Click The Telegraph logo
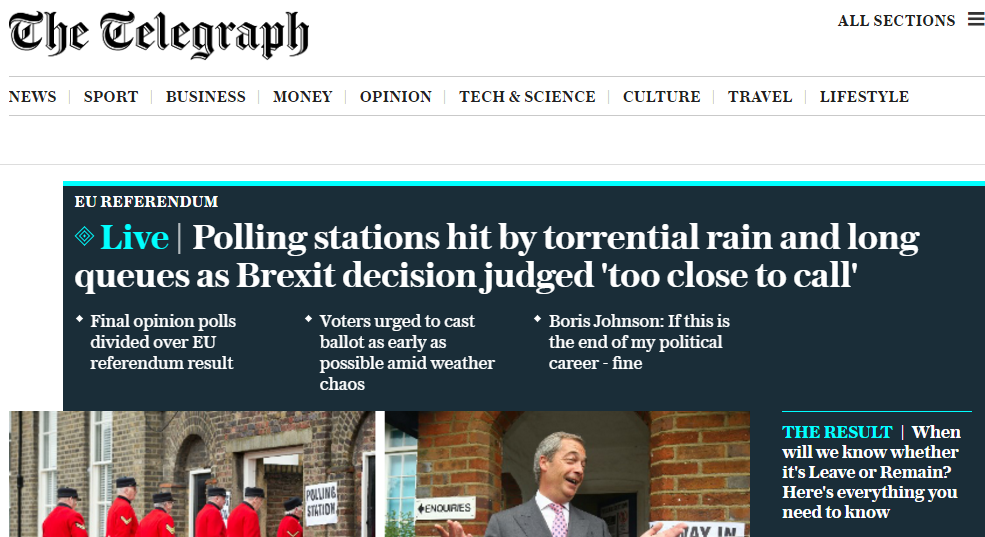The width and height of the screenshot is (985, 537). click(158, 35)
